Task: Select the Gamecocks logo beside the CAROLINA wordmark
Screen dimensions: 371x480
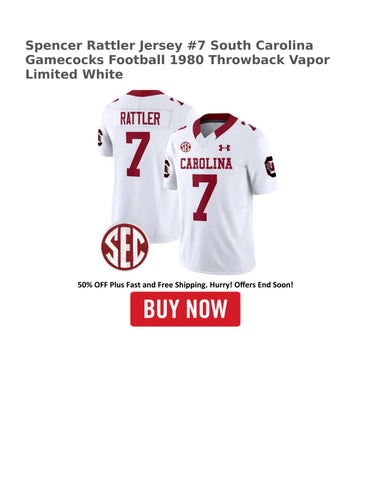Action: tap(167, 169)
